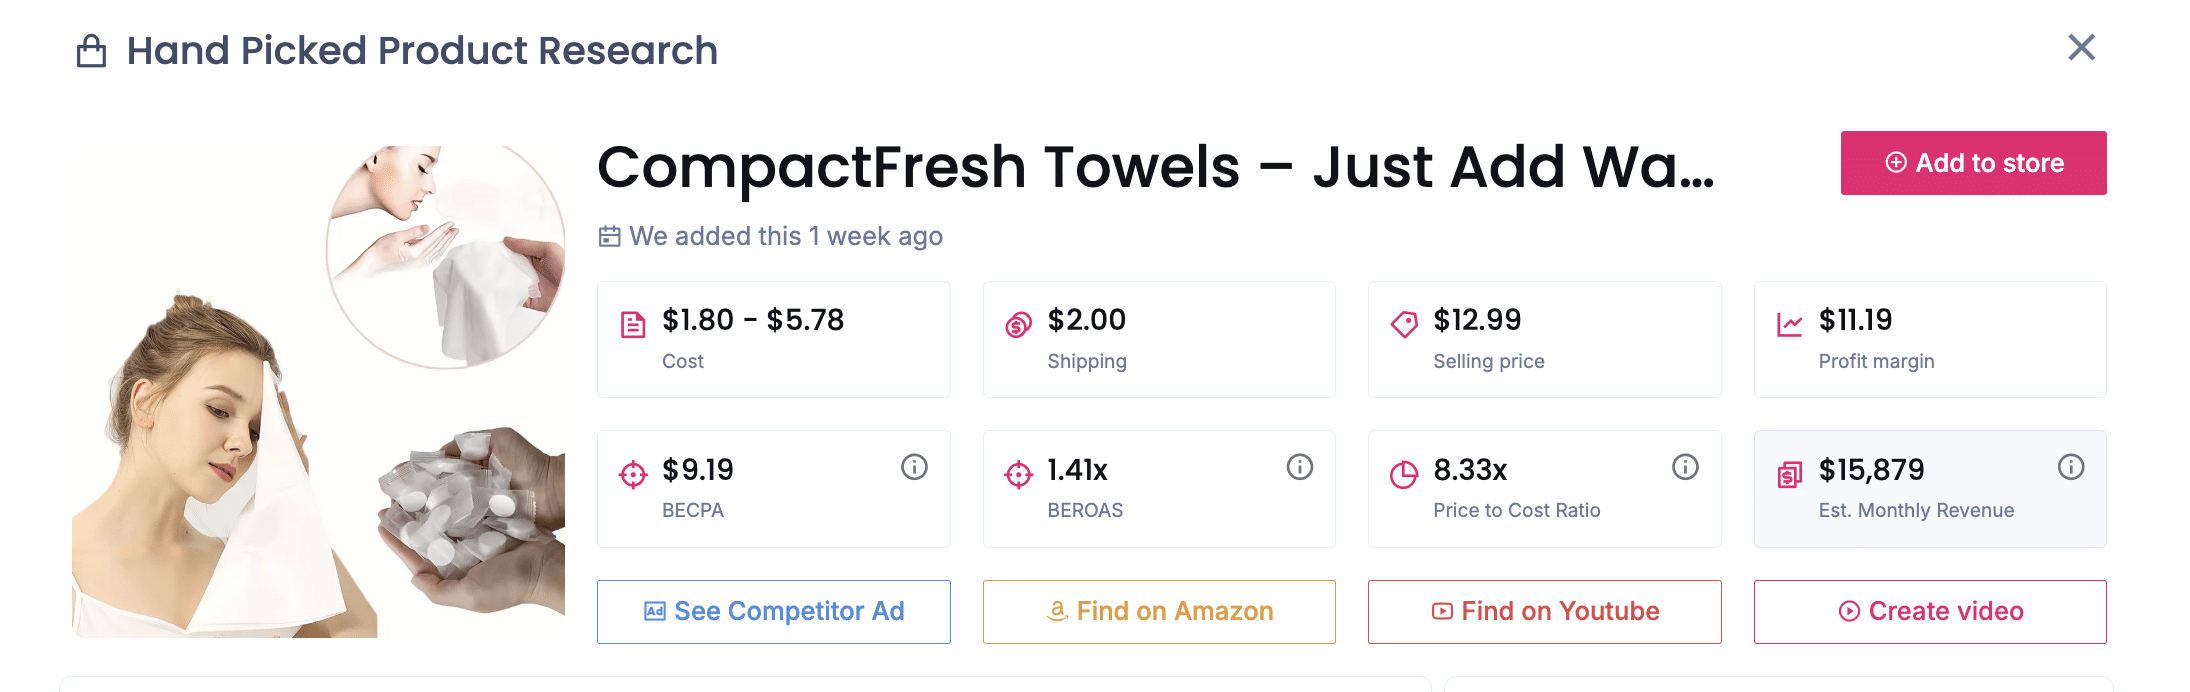The image size is (2190, 692).
Task: Open the Price to Cost Ratio info tooltip
Action: click(x=1684, y=466)
